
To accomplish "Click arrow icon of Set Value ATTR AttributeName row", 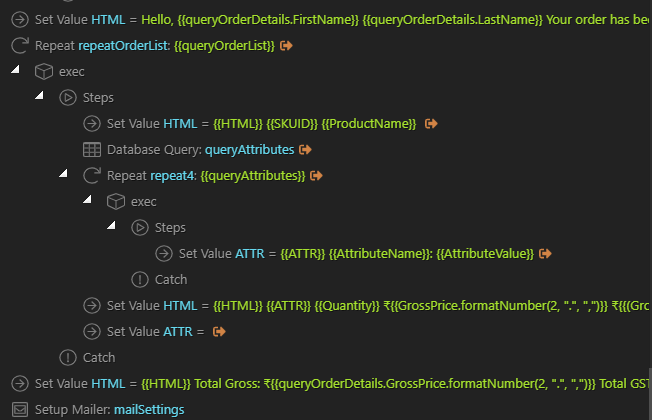I will pos(164,254).
